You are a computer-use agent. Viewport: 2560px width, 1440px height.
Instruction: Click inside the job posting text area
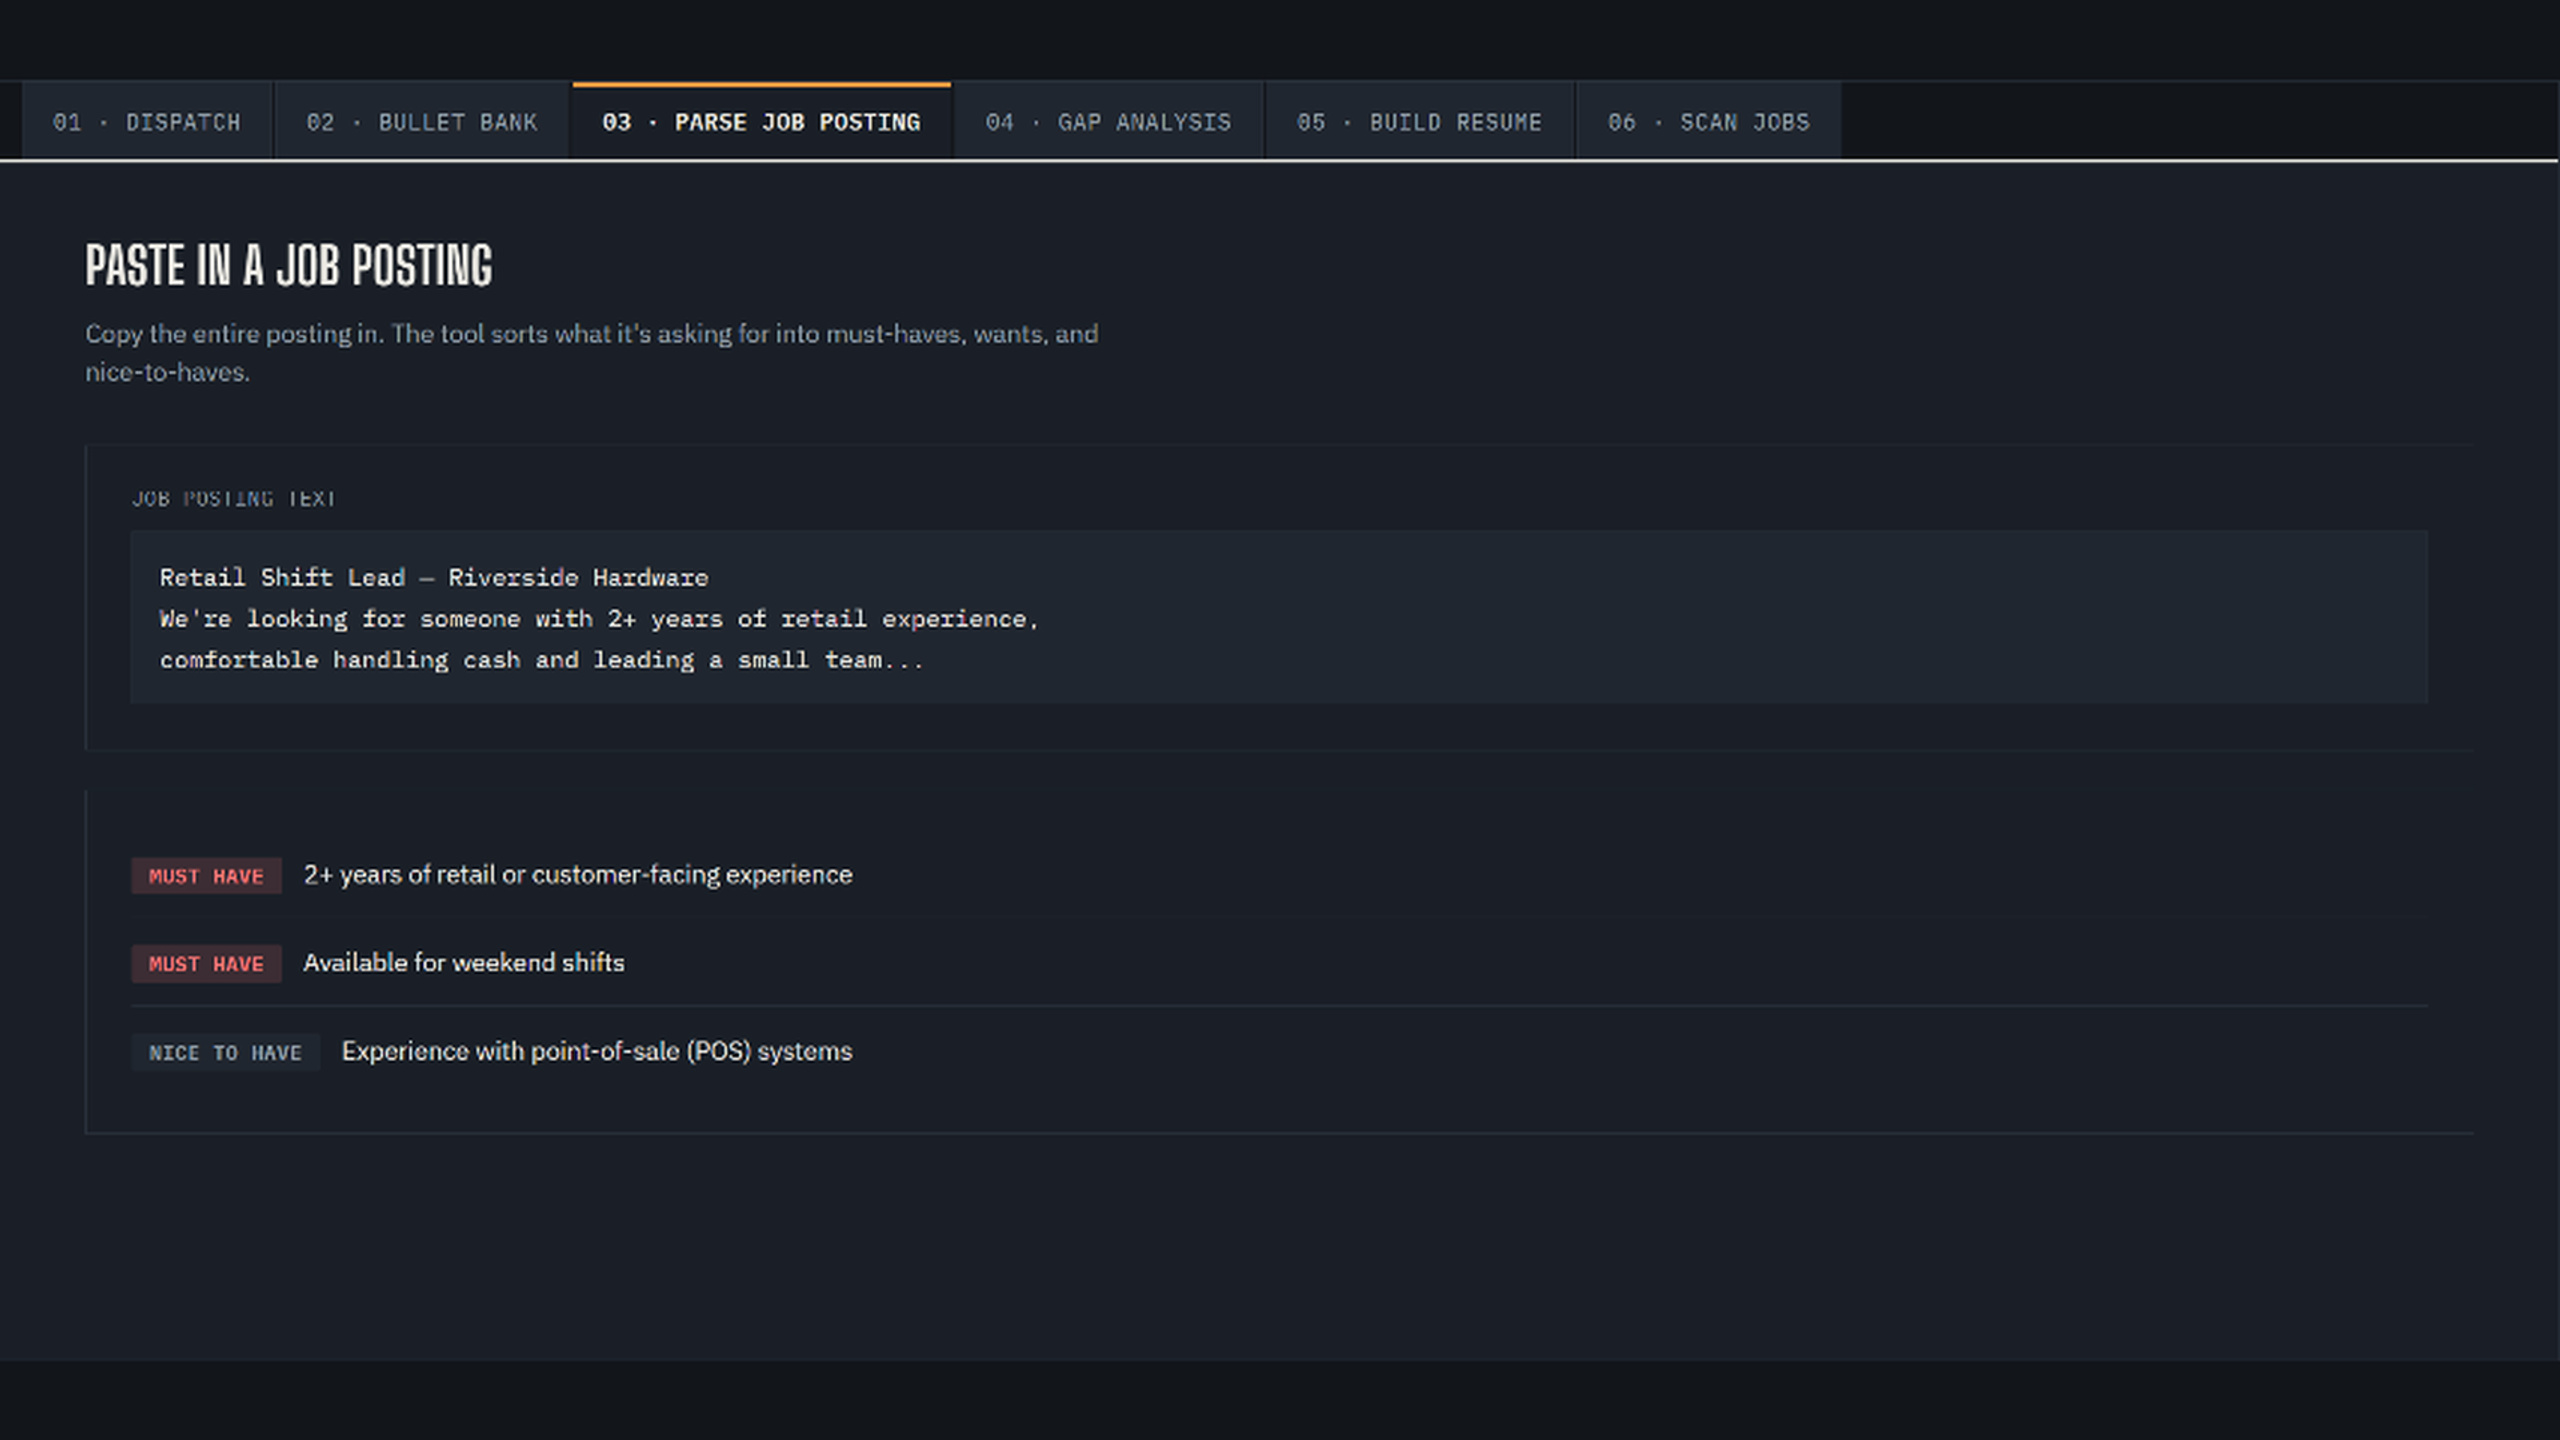[x=1278, y=617]
